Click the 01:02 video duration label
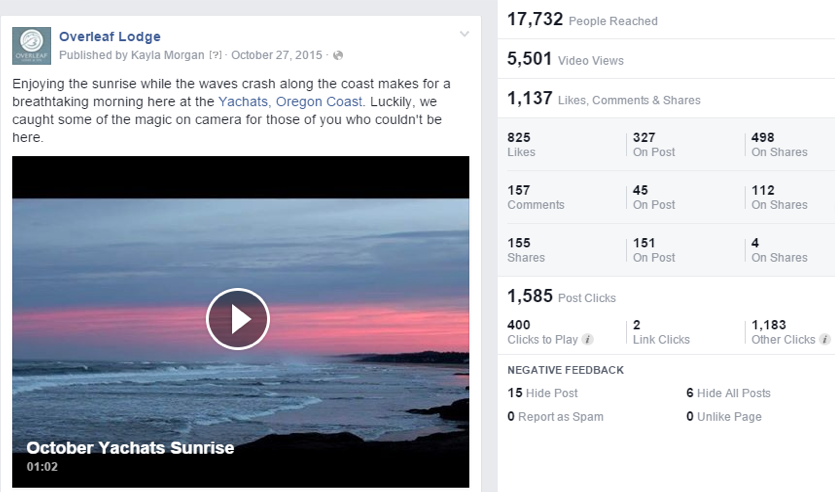The width and height of the screenshot is (835, 492). pos(42,467)
